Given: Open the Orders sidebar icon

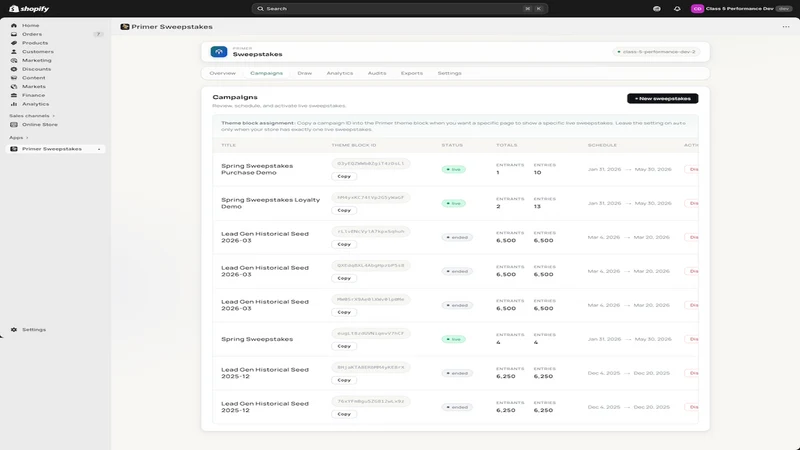Looking at the screenshot, I should 14,34.
